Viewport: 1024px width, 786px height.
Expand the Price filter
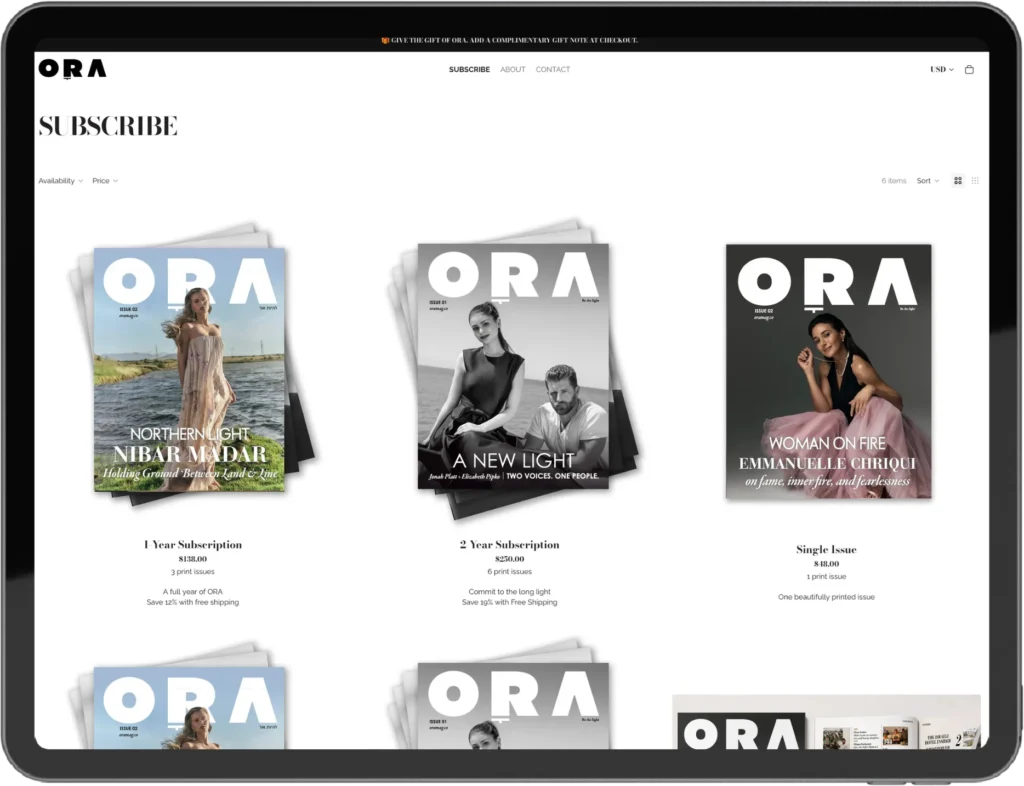pos(104,181)
